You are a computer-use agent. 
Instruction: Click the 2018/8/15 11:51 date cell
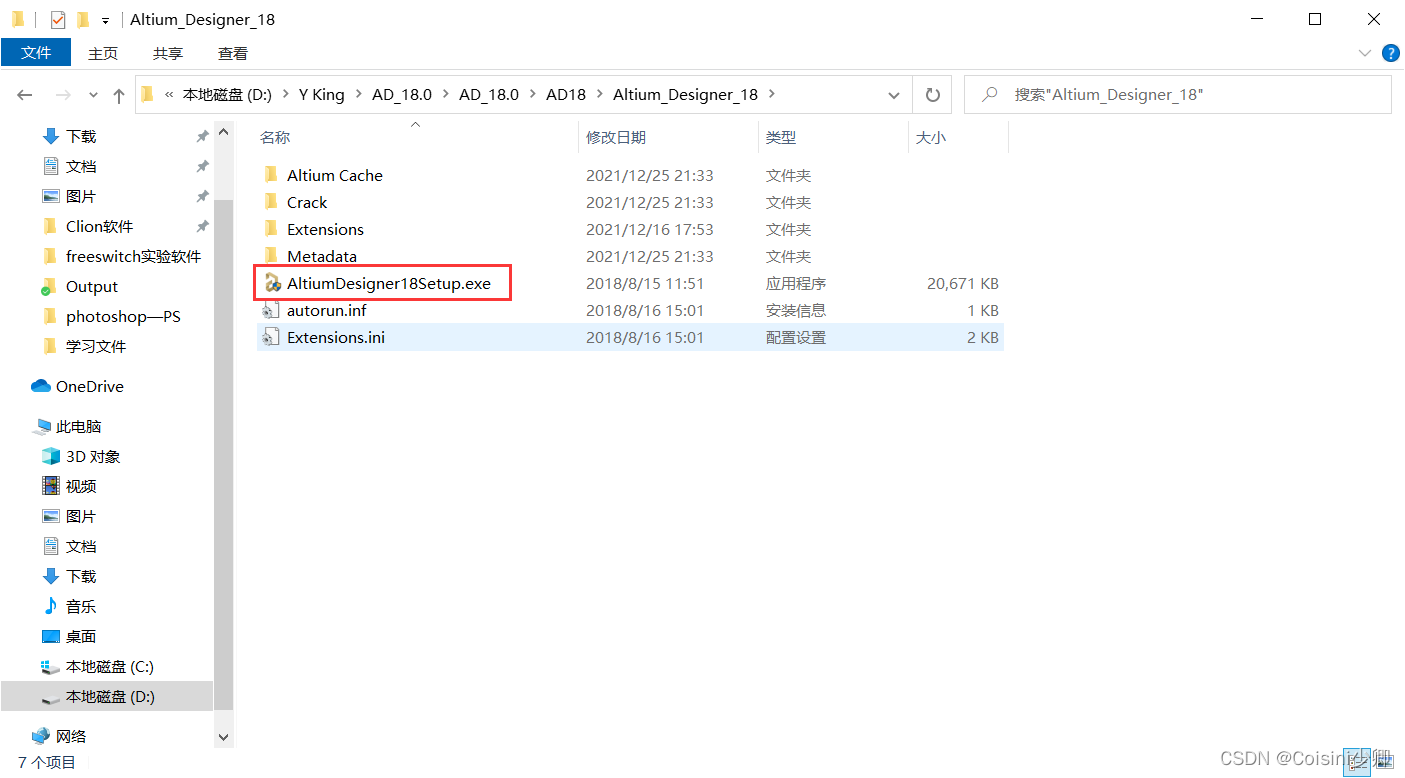[645, 283]
